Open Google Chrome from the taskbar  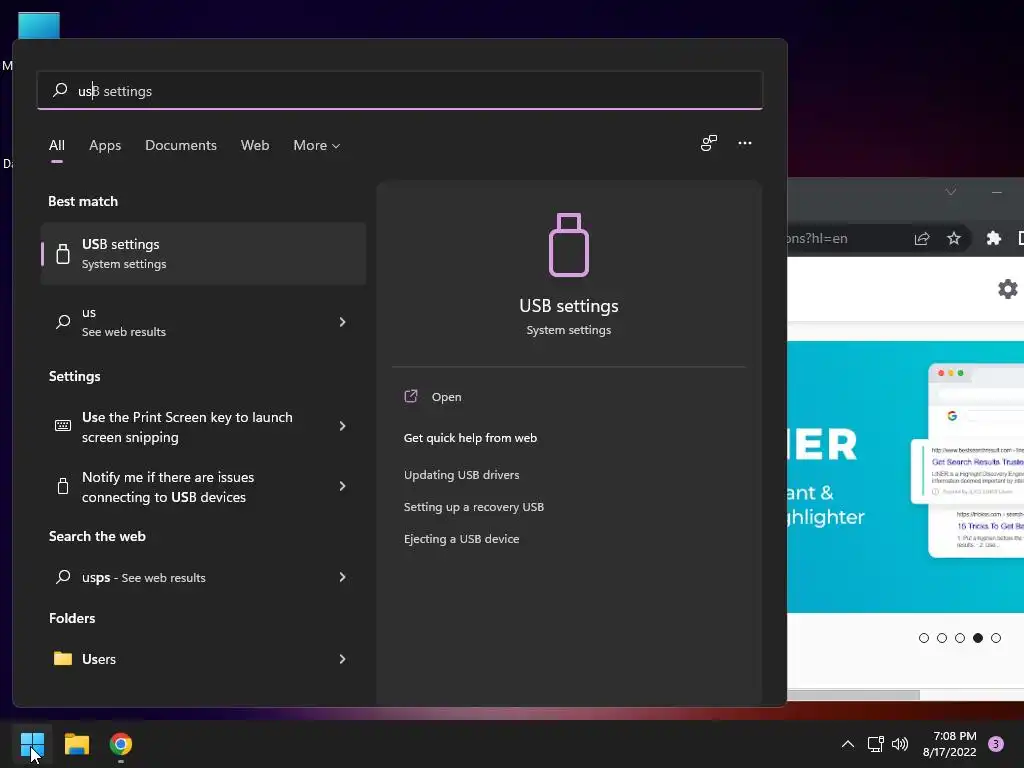121,744
